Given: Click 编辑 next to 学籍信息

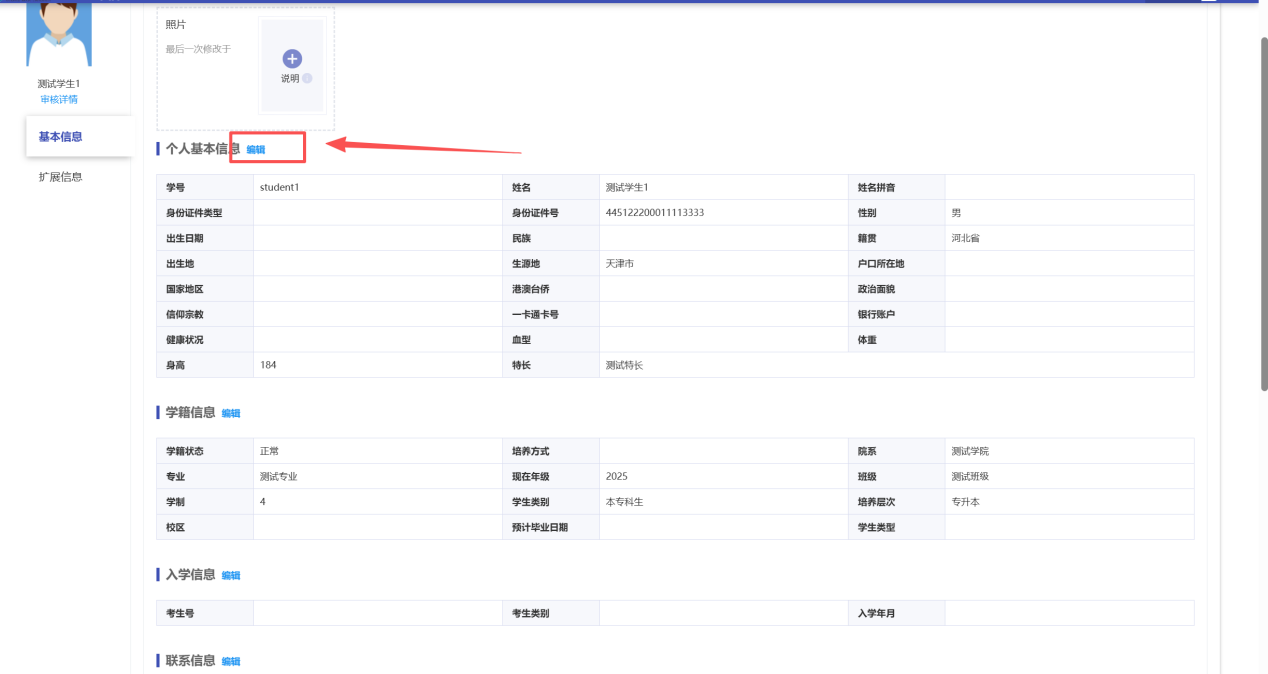Looking at the screenshot, I should (231, 413).
